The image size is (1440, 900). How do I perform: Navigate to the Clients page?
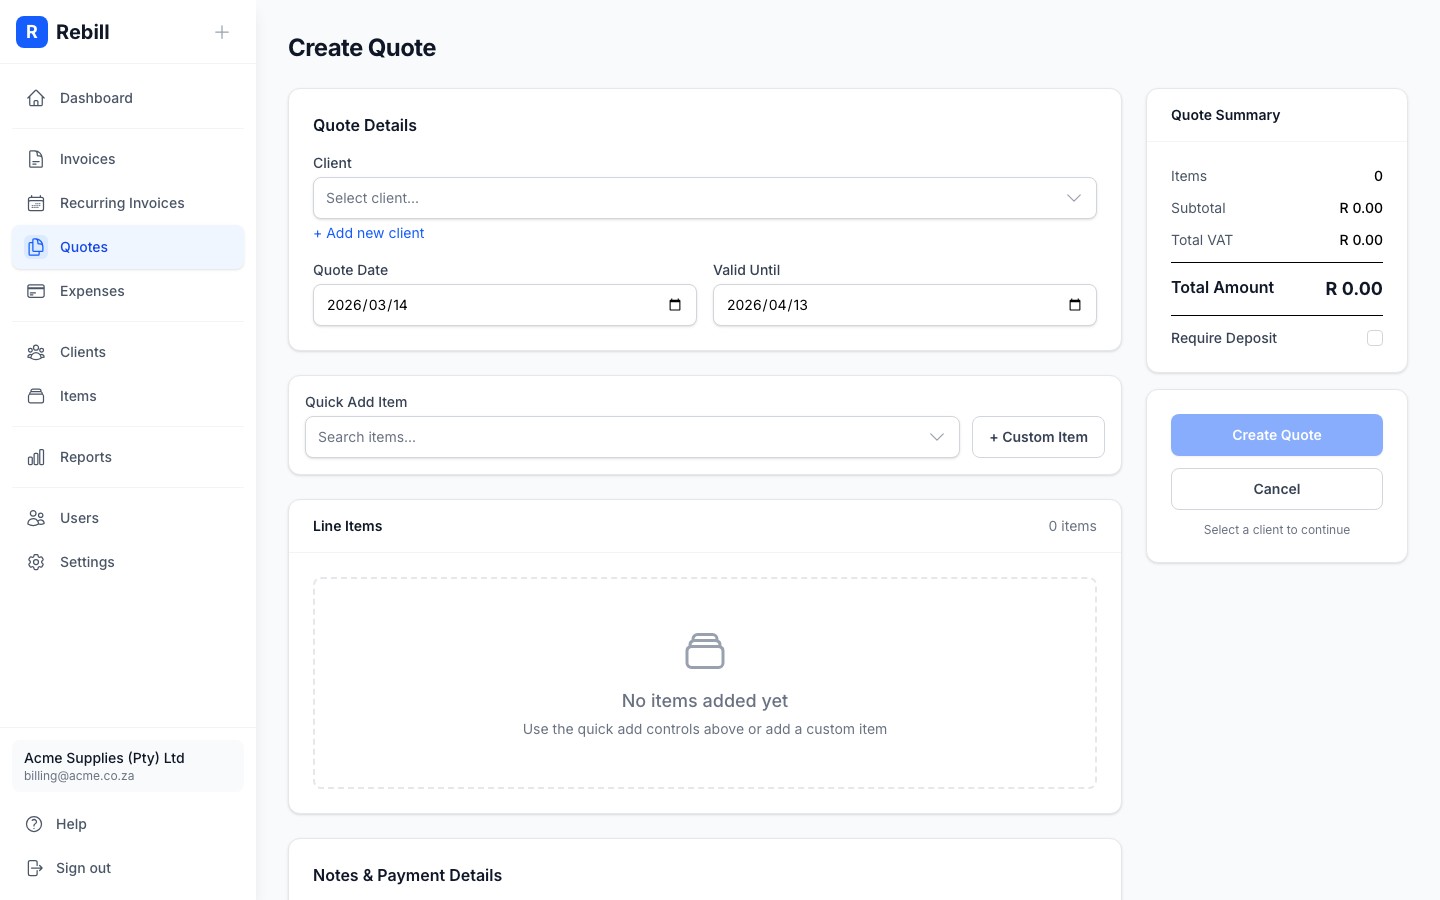click(83, 352)
